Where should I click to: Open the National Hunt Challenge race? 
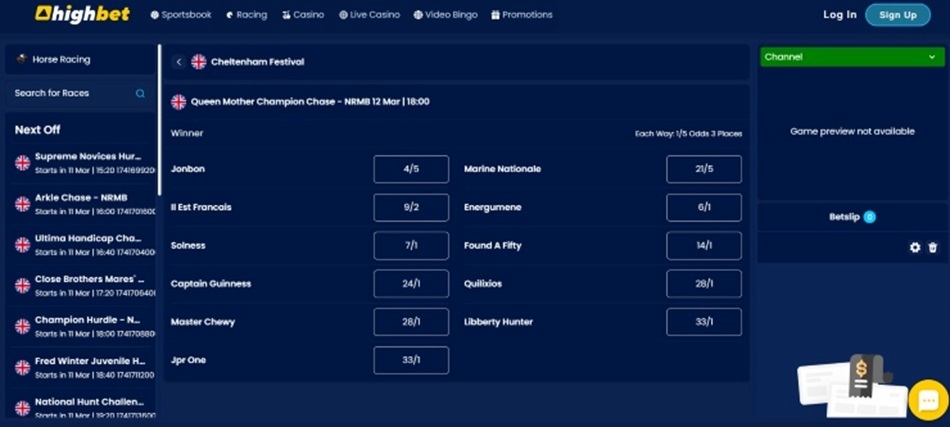pyautogui.click(x=80, y=408)
